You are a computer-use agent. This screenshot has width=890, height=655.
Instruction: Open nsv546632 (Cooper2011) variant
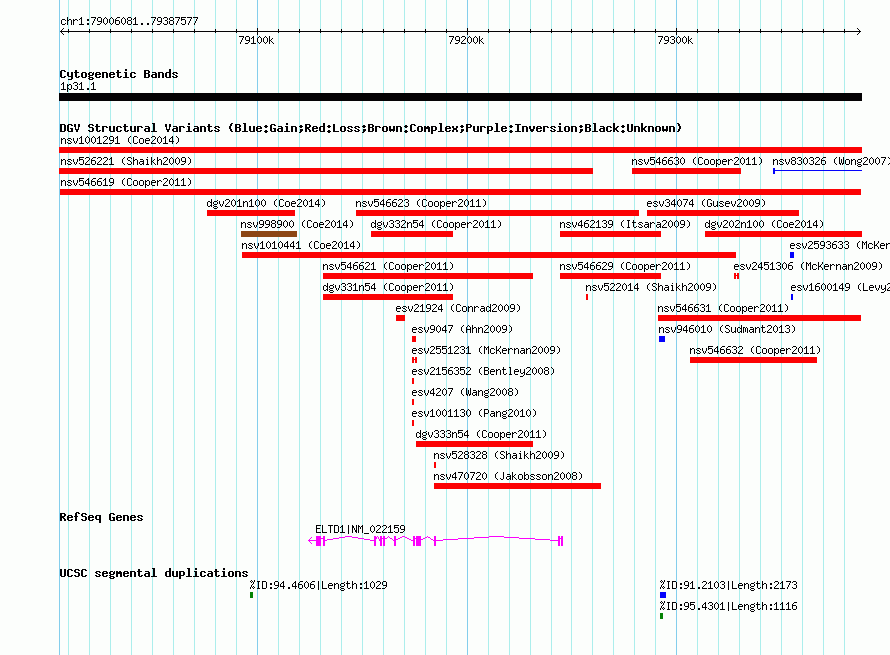[753, 360]
